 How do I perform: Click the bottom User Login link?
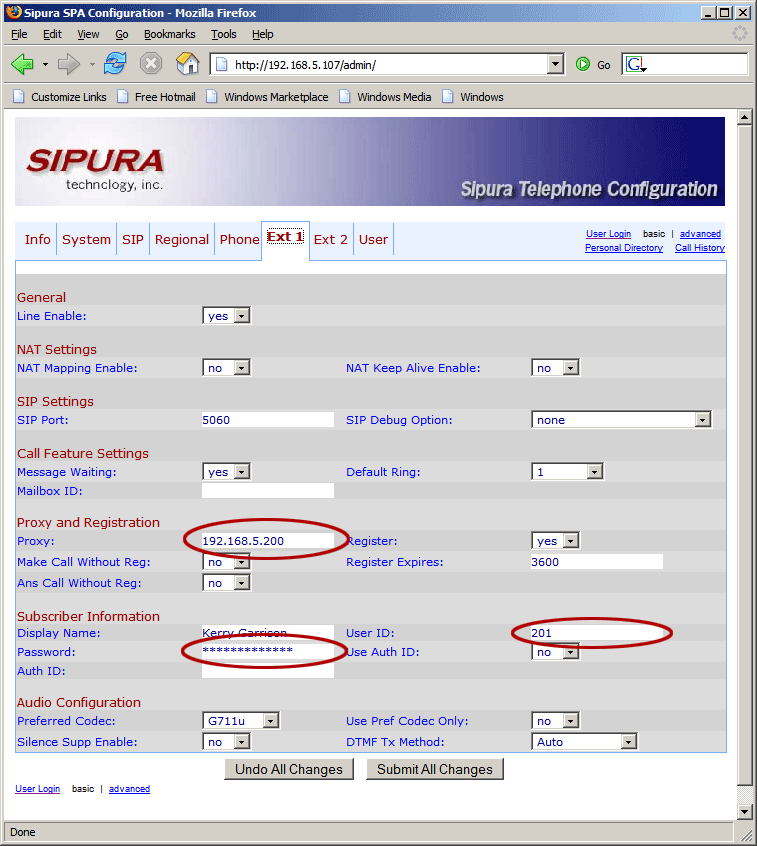pos(37,789)
